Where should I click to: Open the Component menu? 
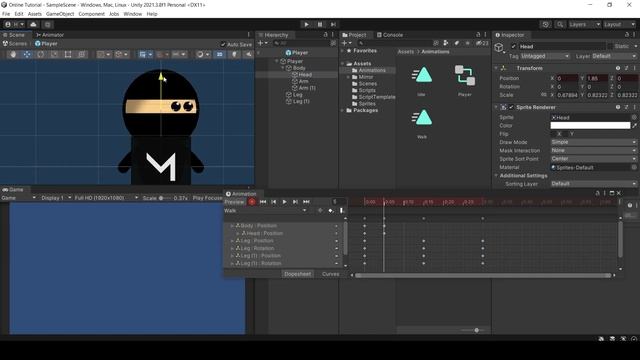91,14
